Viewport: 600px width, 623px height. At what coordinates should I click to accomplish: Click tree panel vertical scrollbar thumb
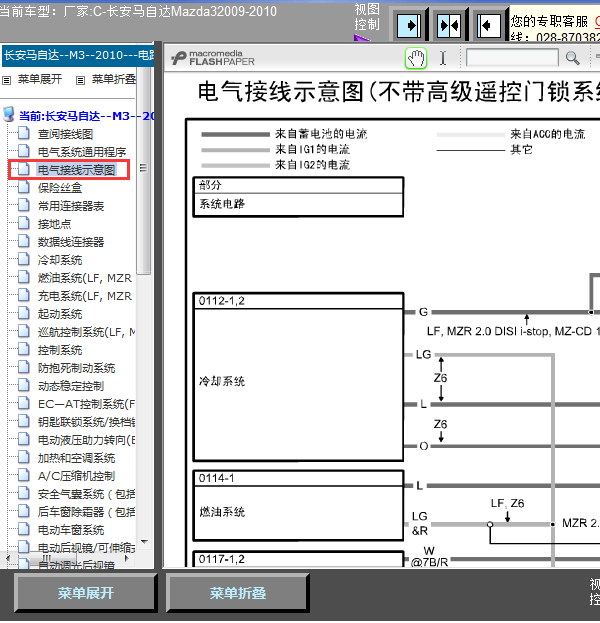144,169
